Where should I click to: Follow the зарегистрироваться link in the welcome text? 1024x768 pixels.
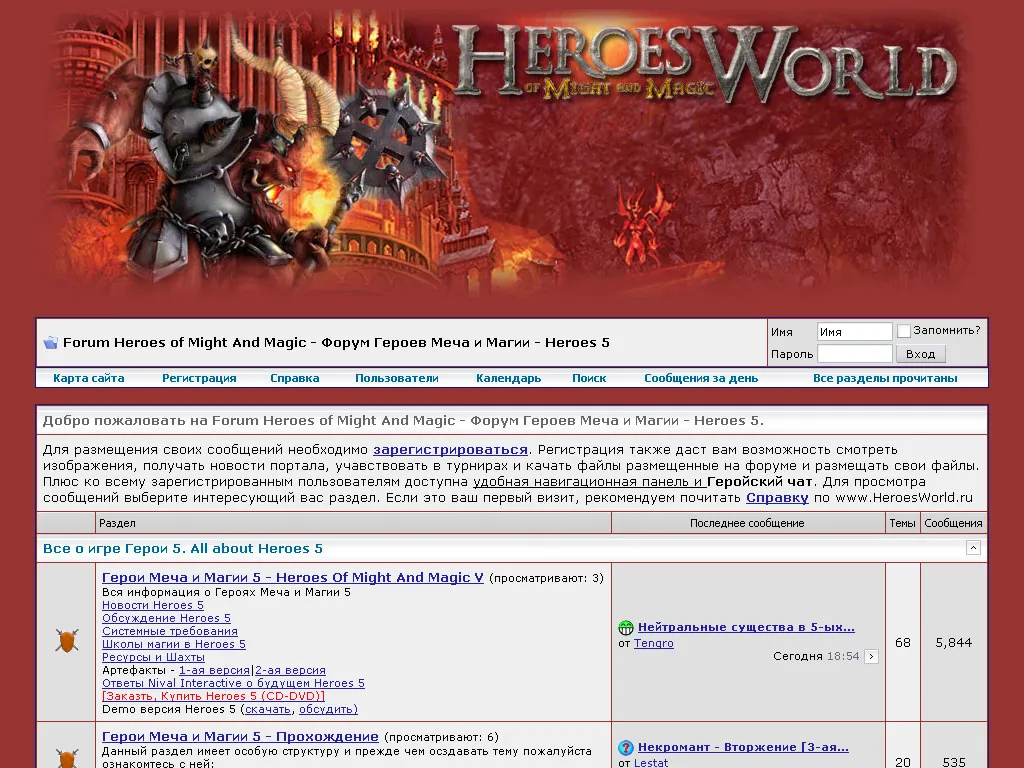click(x=450, y=450)
